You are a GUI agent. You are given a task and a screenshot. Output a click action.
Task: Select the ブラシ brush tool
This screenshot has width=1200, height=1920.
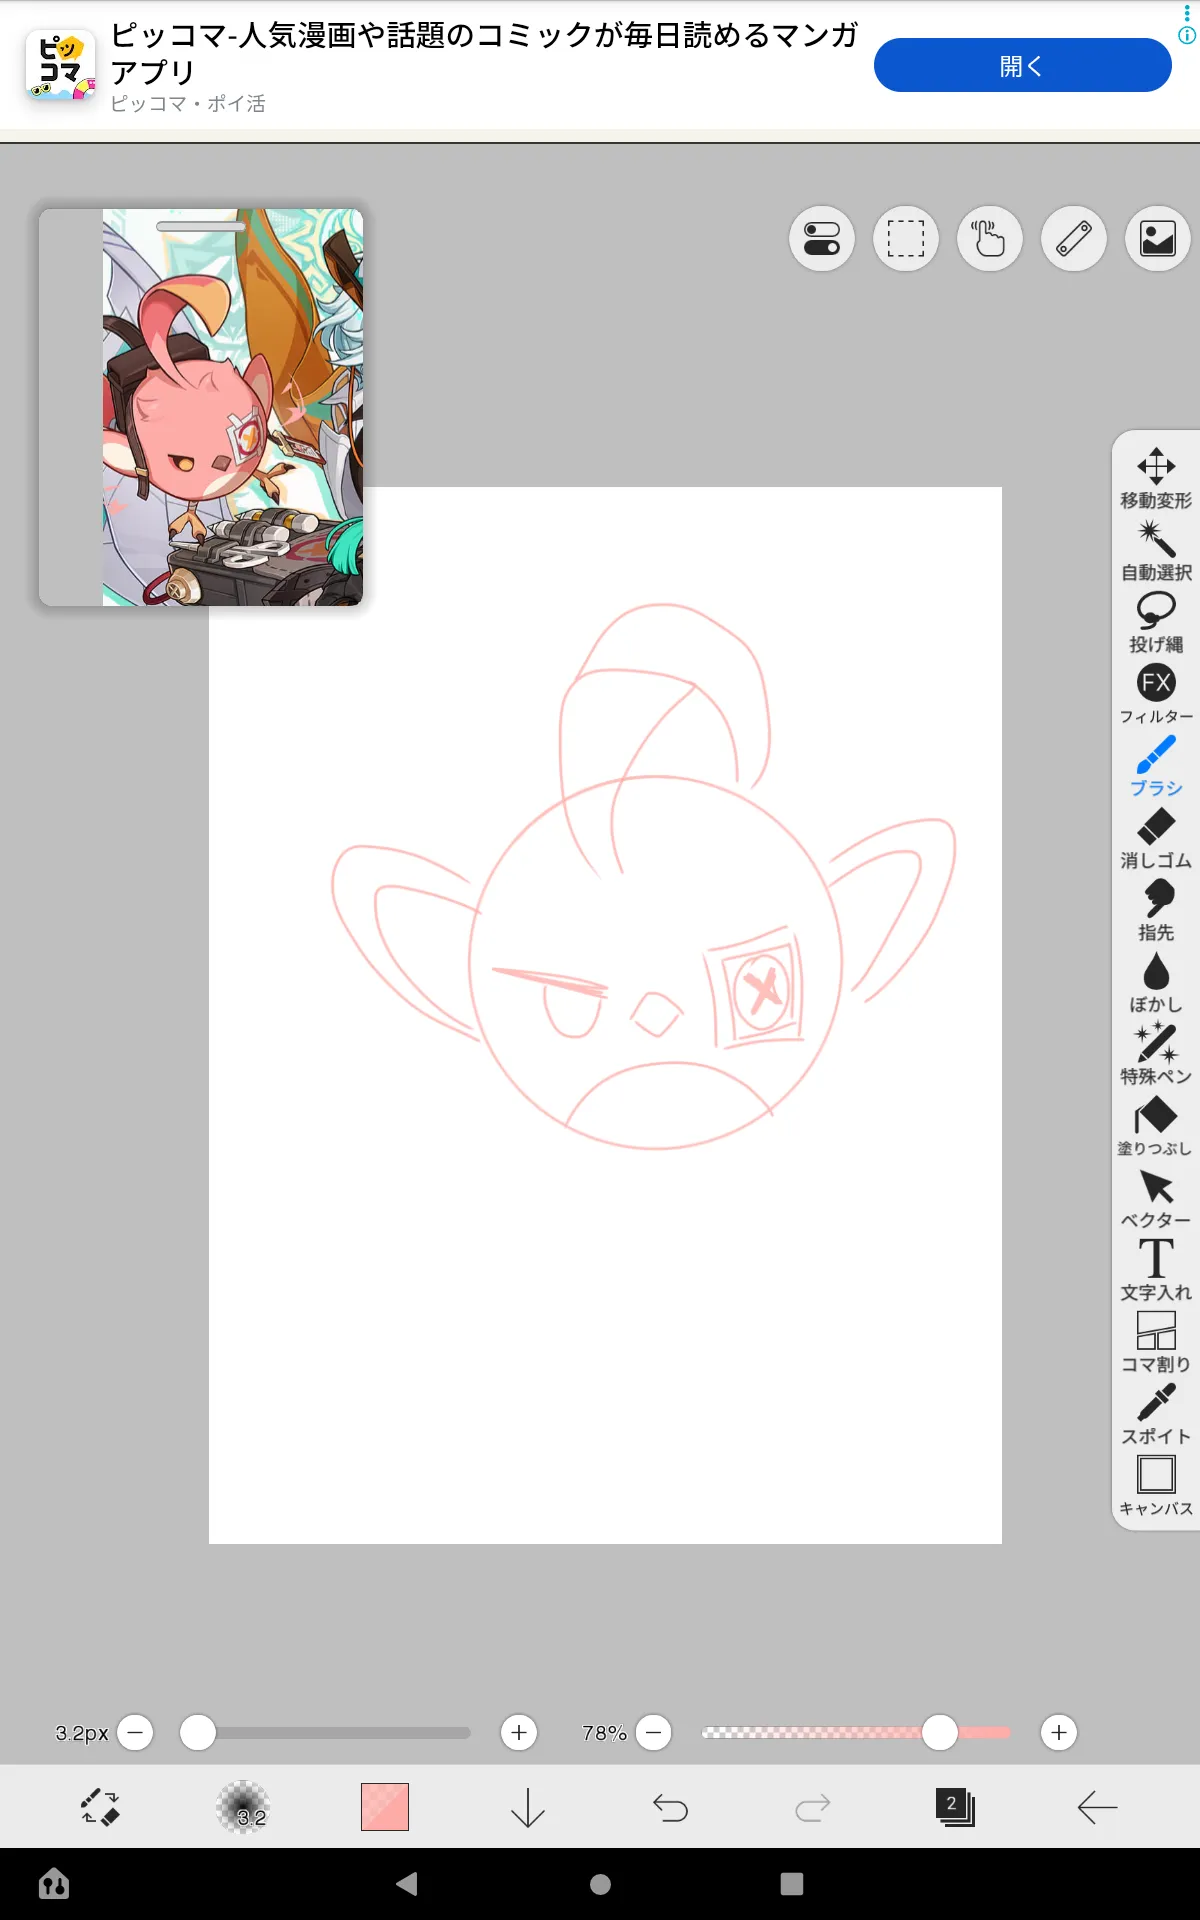coord(1156,766)
